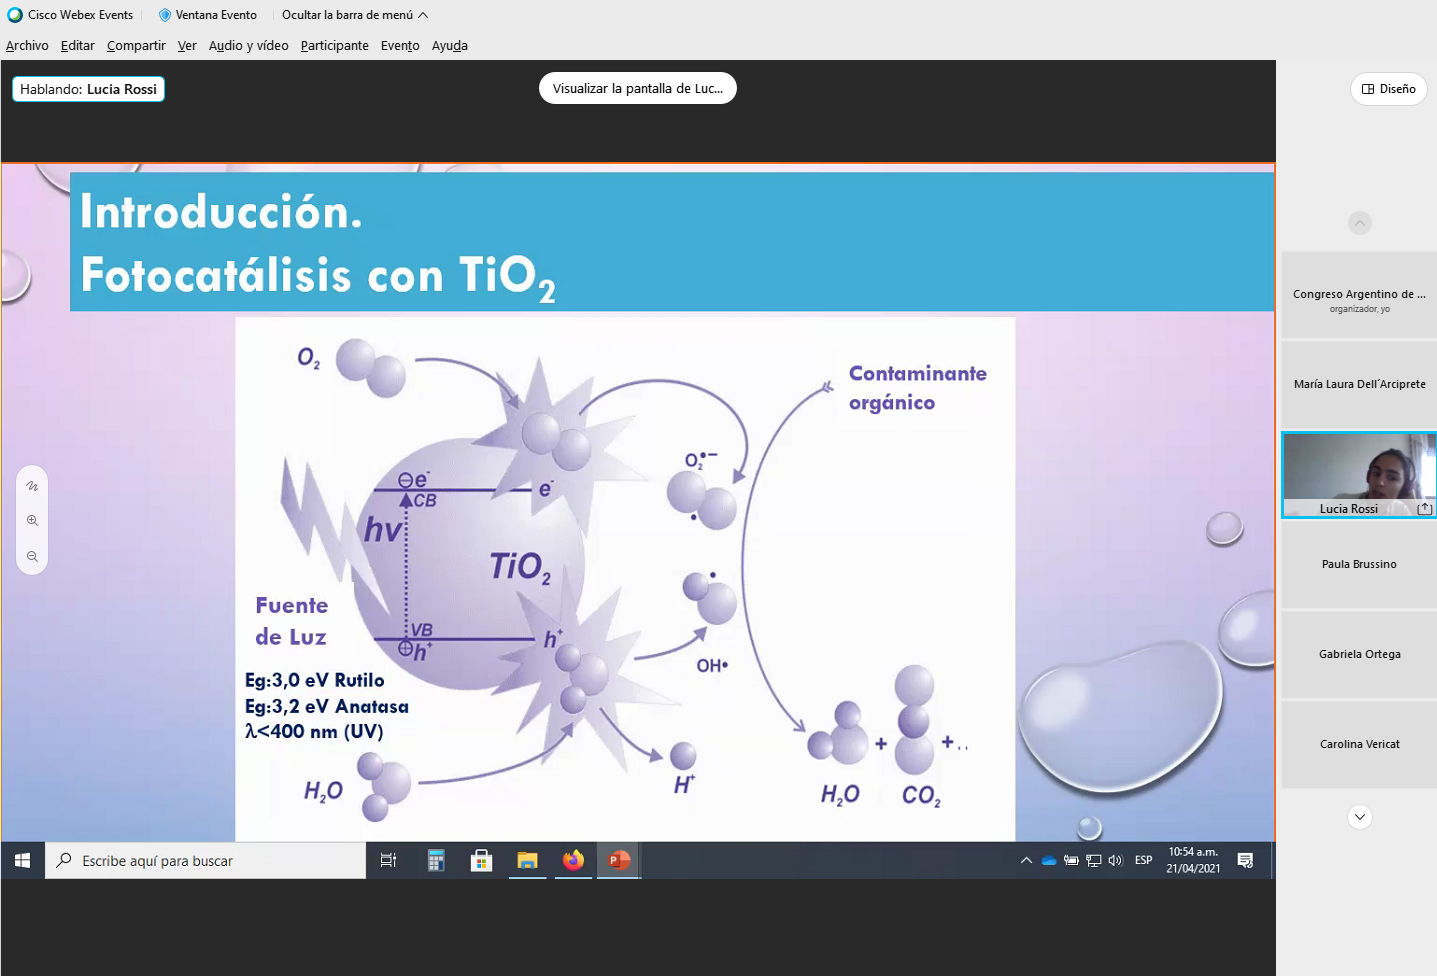Viewport: 1437px width, 976px height.
Task: Collapse the menu bar via Ocultar toggle
Action: click(x=354, y=15)
